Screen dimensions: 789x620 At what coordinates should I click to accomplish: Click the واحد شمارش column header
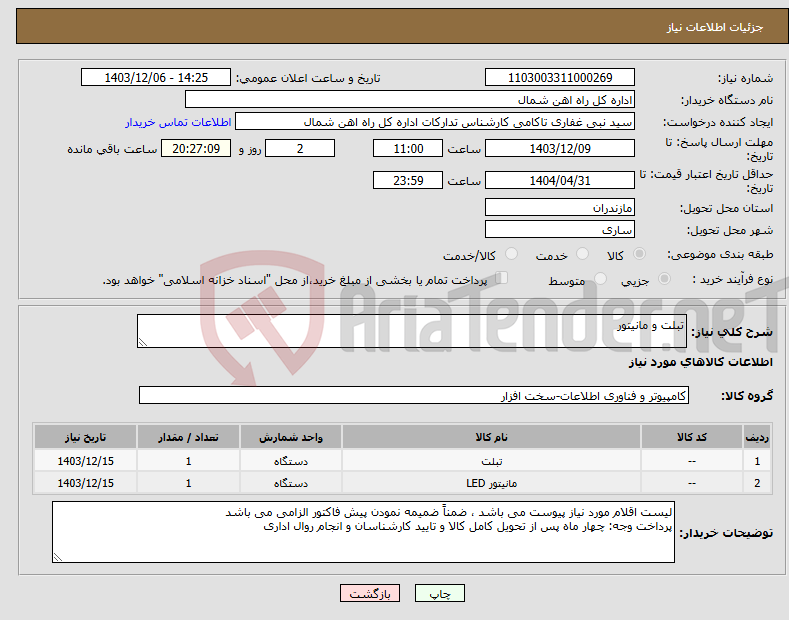click(291, 437)
